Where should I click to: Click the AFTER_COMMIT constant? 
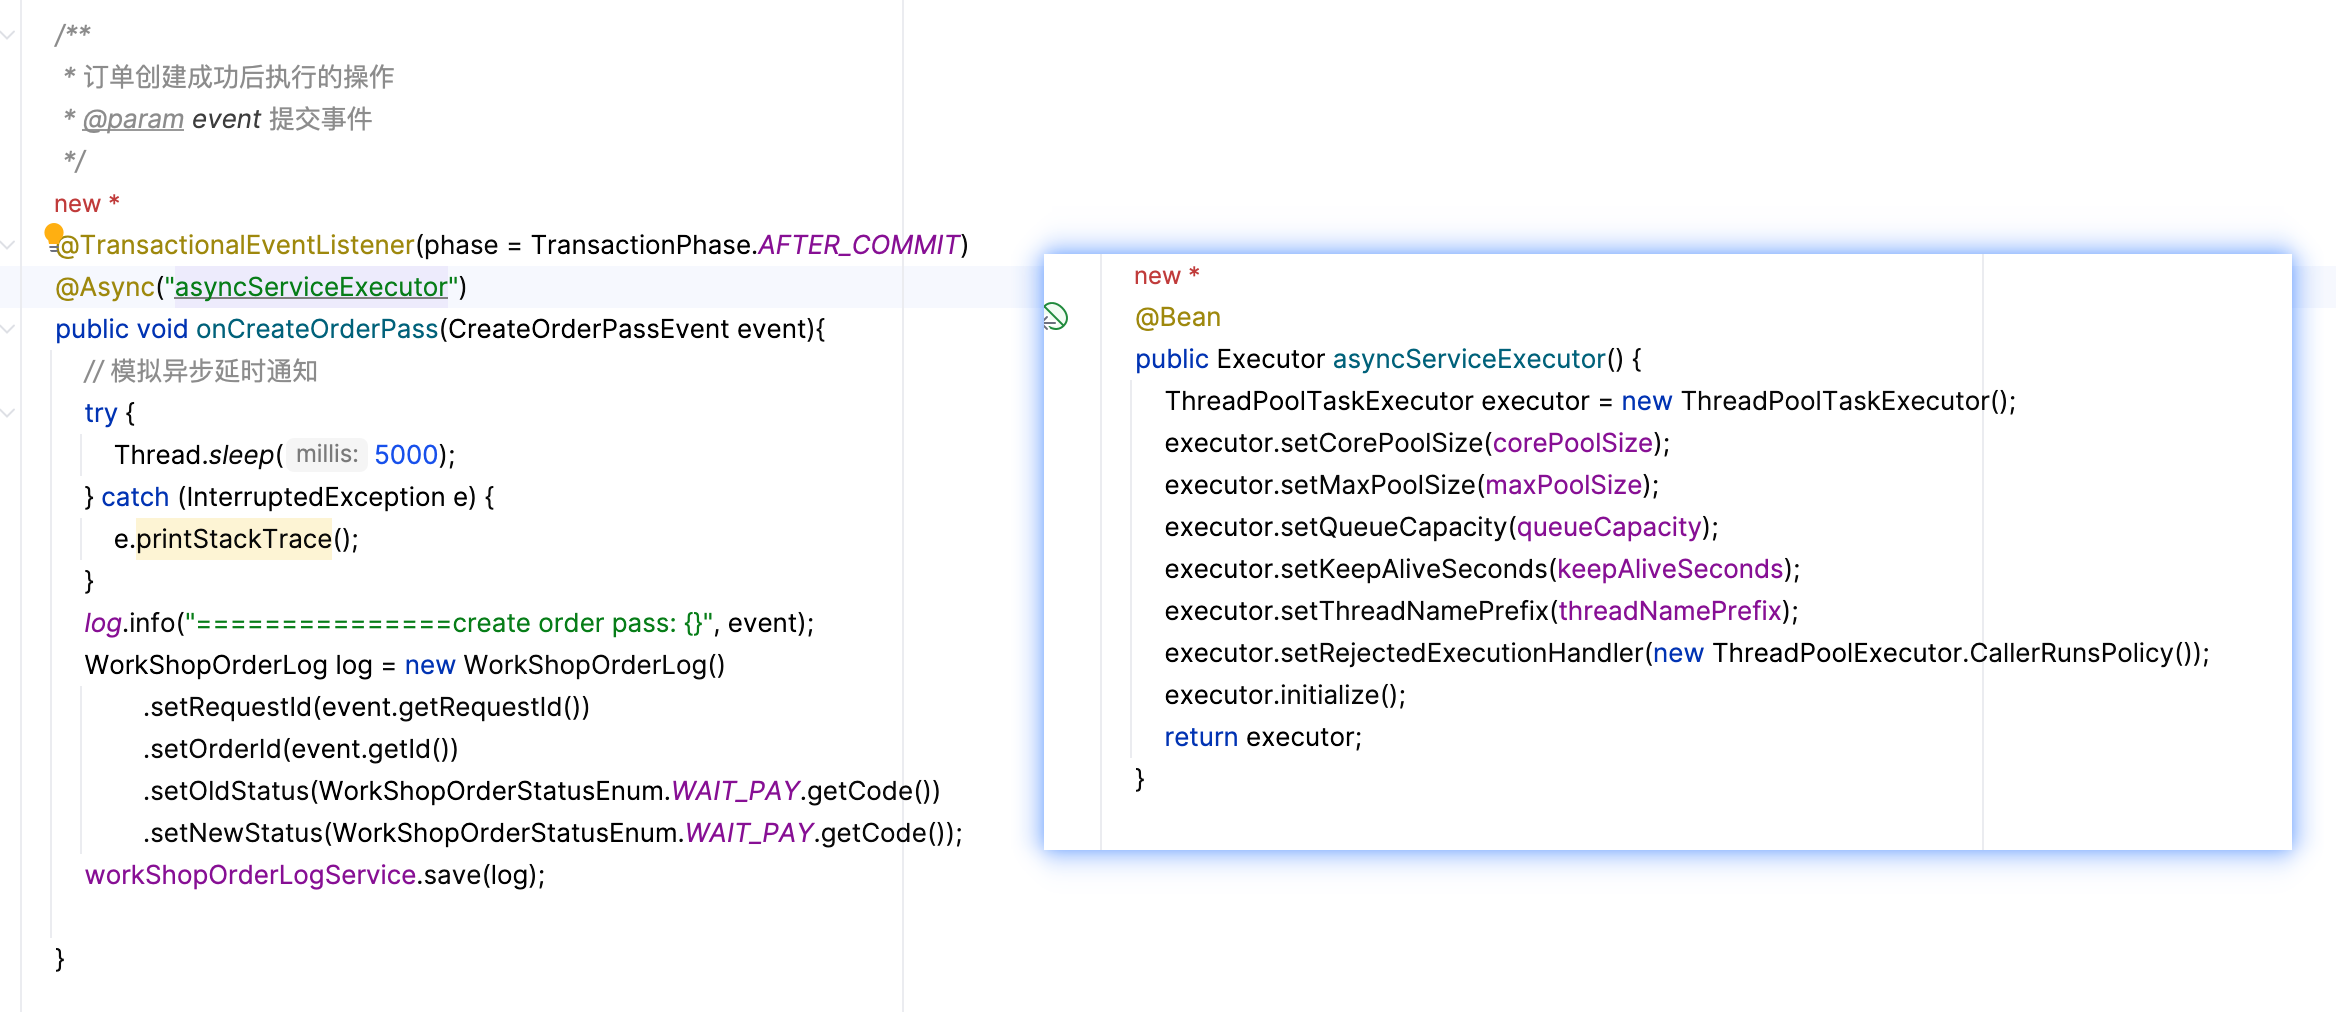tap(859, 245)
